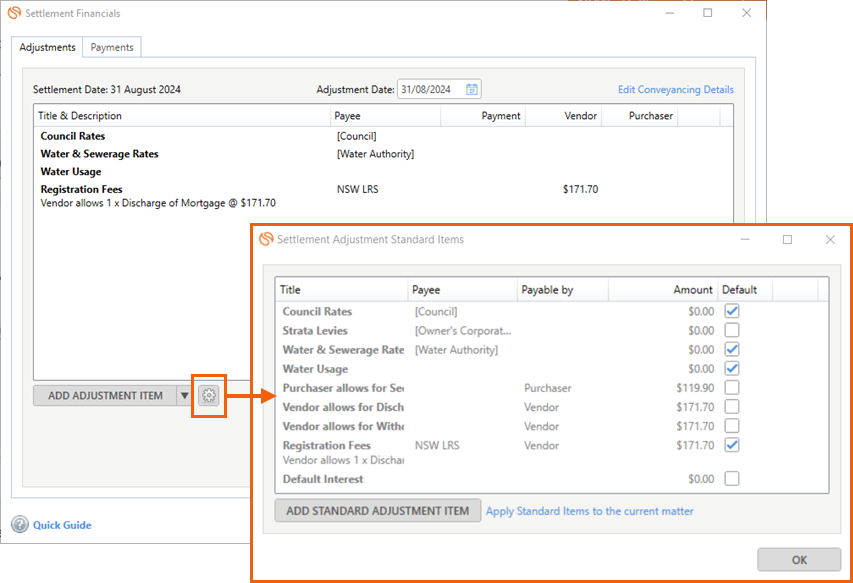This screenshot has height=583, width=853.
Task: Enable Strata Levies as a default item
Action: [x=732, y=330]
